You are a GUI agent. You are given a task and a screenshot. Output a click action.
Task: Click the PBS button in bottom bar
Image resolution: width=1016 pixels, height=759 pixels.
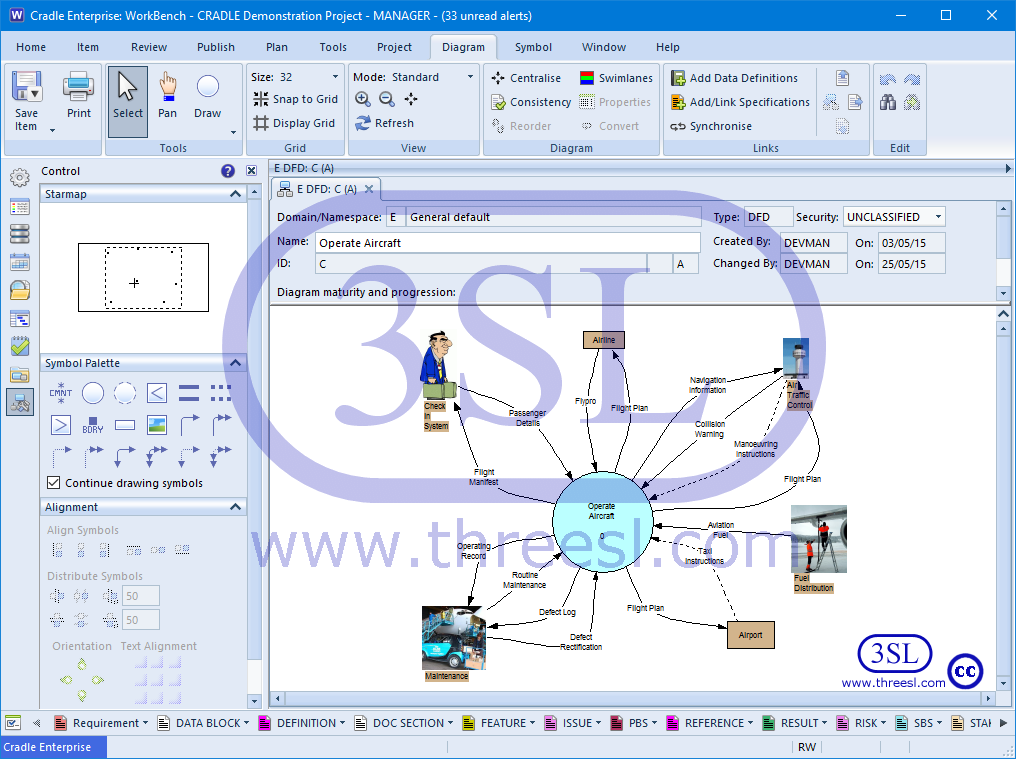[633, 723]
